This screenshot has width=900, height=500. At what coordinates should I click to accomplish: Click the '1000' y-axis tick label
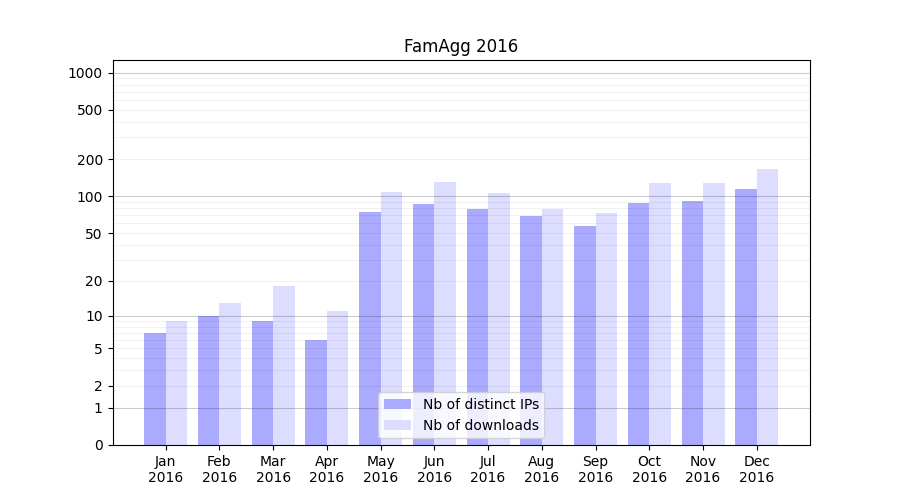click(85, 73)
